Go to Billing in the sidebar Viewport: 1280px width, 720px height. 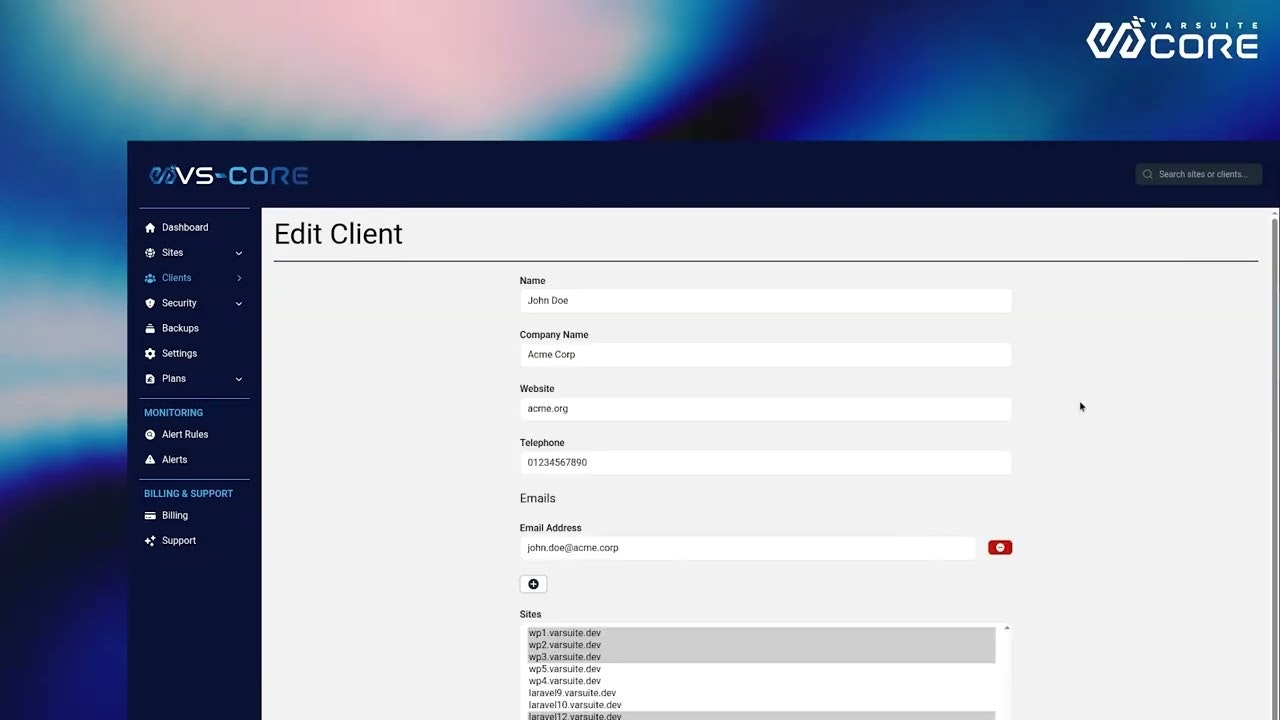[x=175, y=515]
